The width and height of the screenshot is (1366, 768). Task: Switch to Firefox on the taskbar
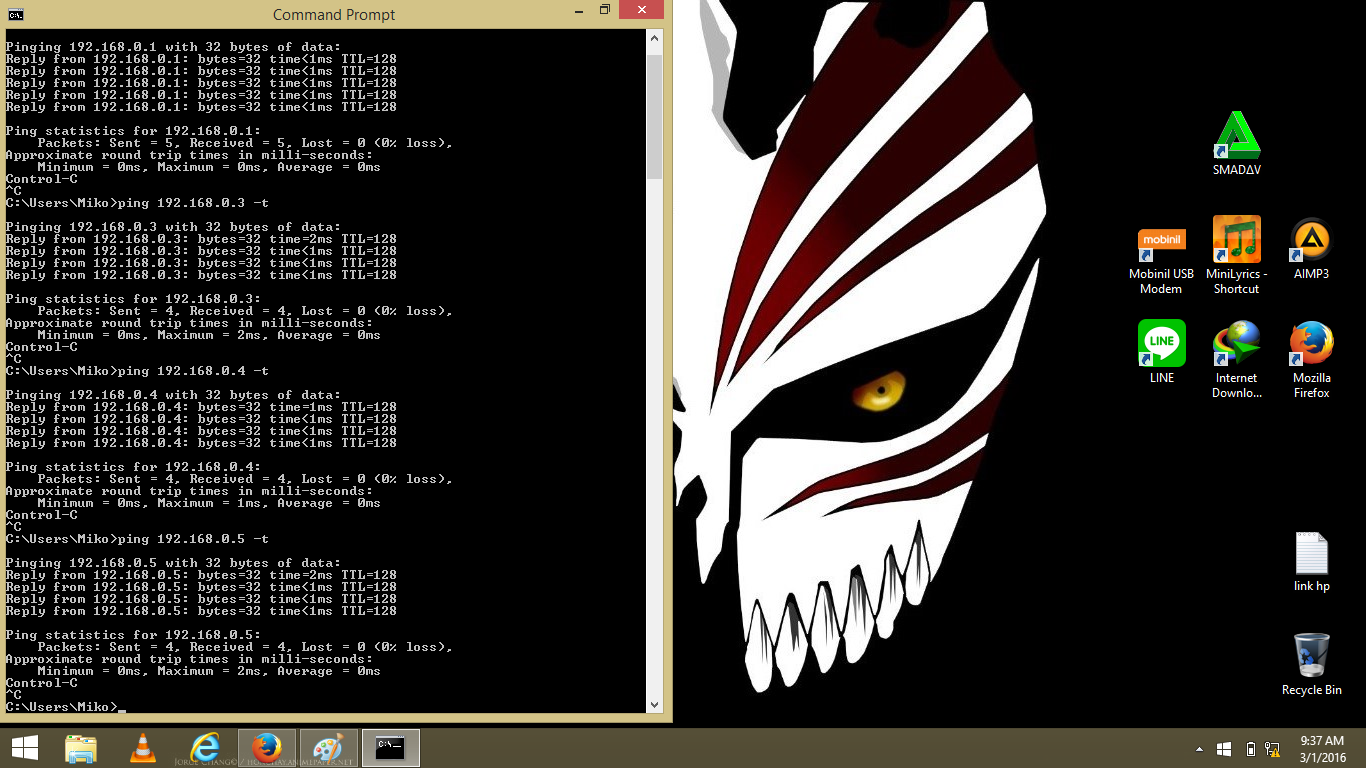click(266, 748)
